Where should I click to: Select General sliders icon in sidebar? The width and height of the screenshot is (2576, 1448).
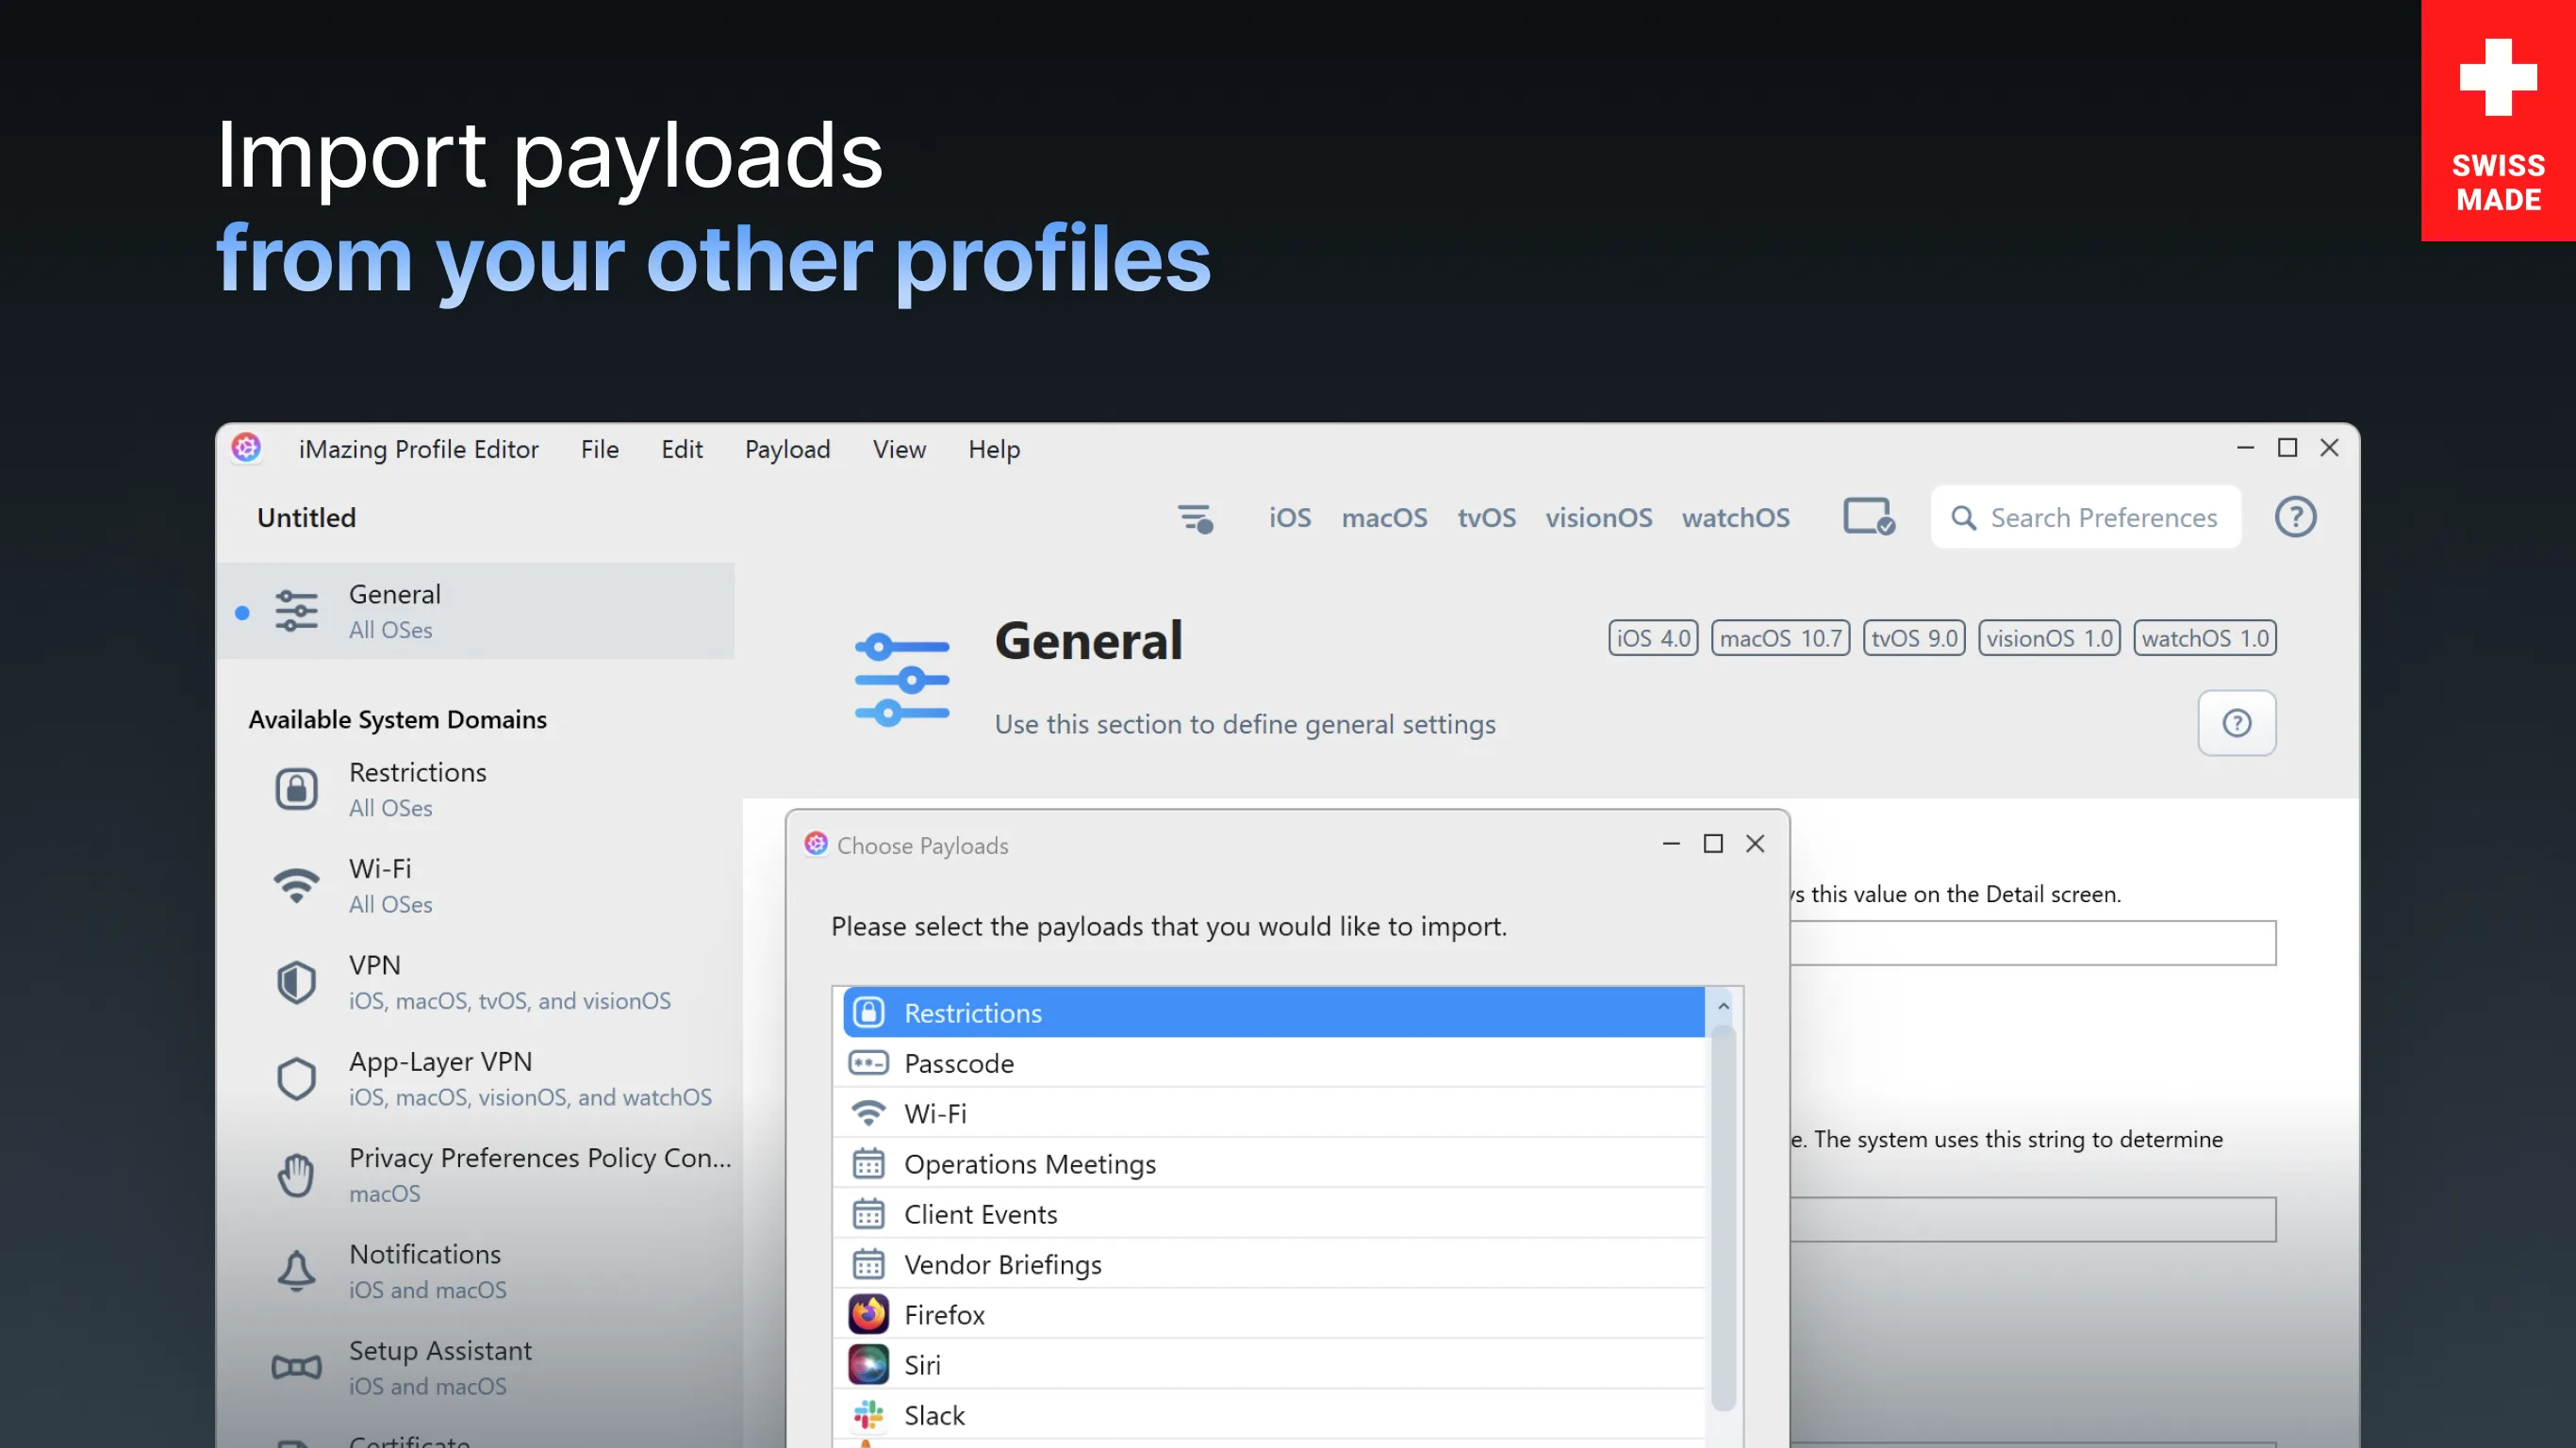coord(296,611)
